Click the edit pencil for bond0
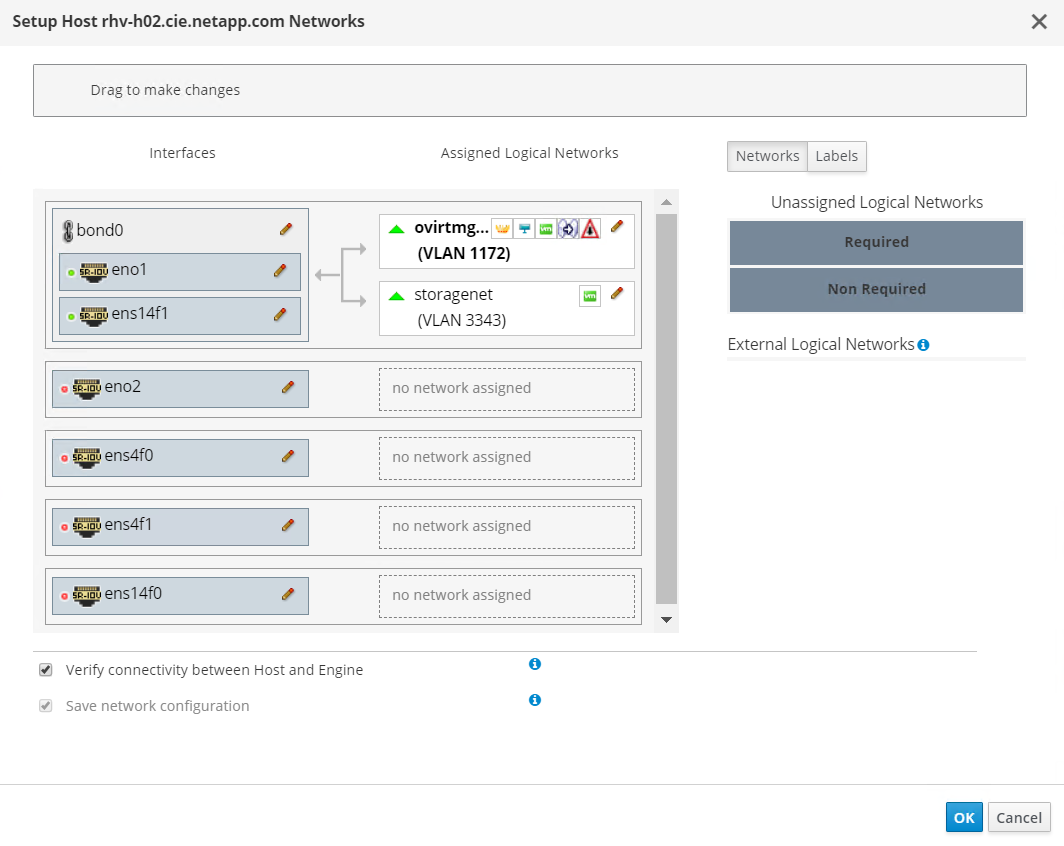1064x846 pixels. (286, 229)
